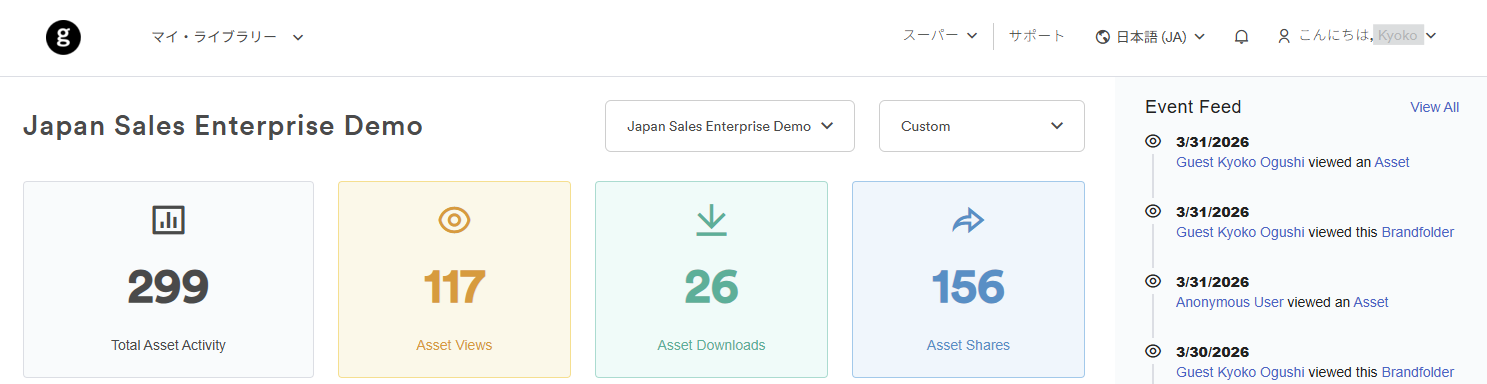Click the 3/30/2026 event date

tap(1213, 351)
